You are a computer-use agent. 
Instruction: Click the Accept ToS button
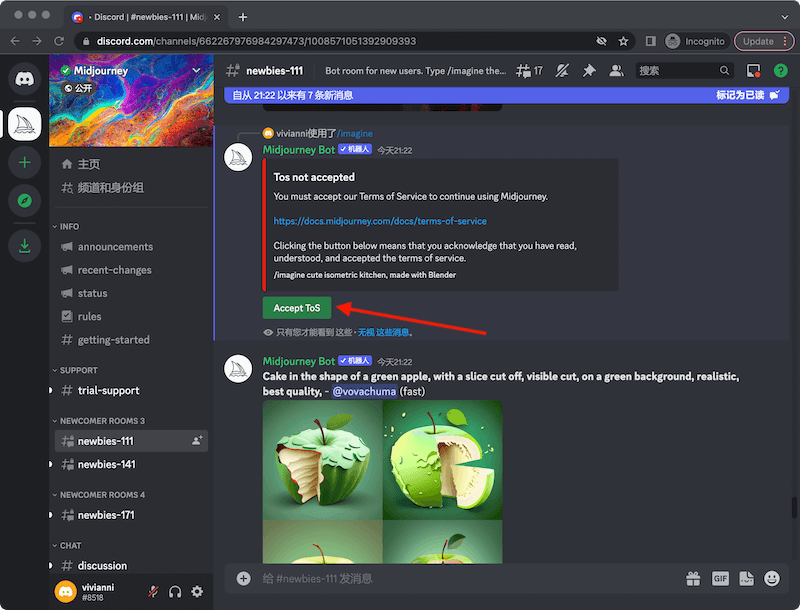(296, 308)
